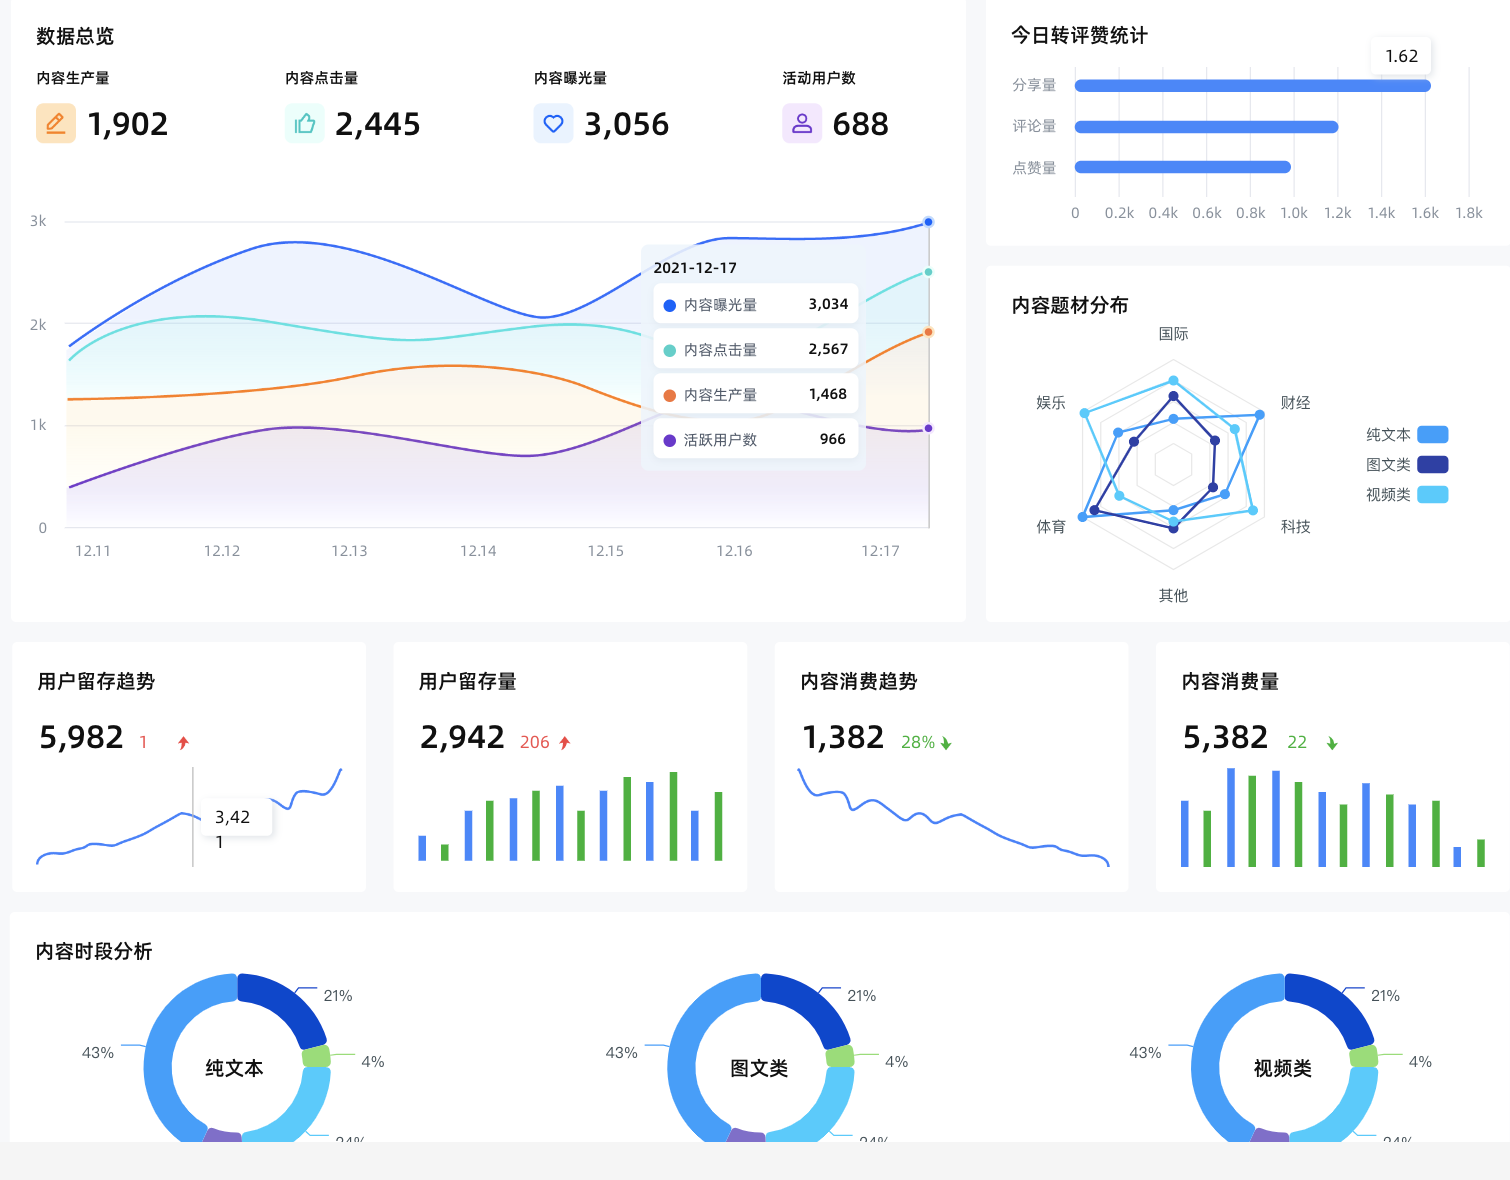The image size is (1510, 1180).
Task: Click the 688 活动用户数 value
Action: click(x=861, y=124)
